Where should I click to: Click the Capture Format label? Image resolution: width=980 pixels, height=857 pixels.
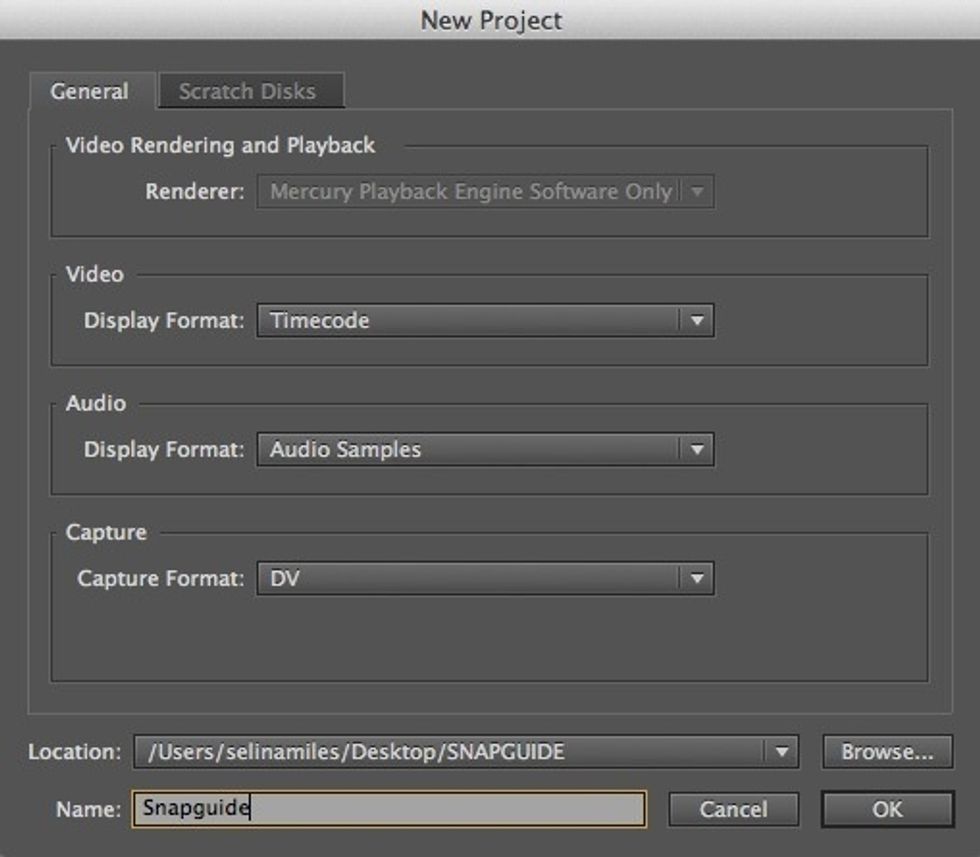coord(160,579)
